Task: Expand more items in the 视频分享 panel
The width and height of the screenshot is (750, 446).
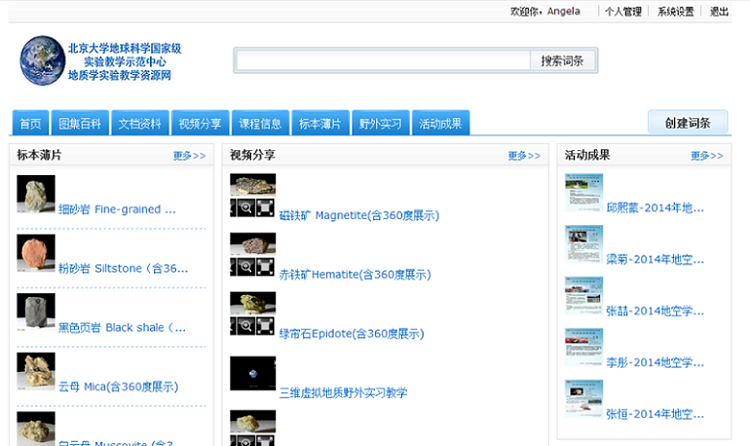Action: click(x=524, y=156)
